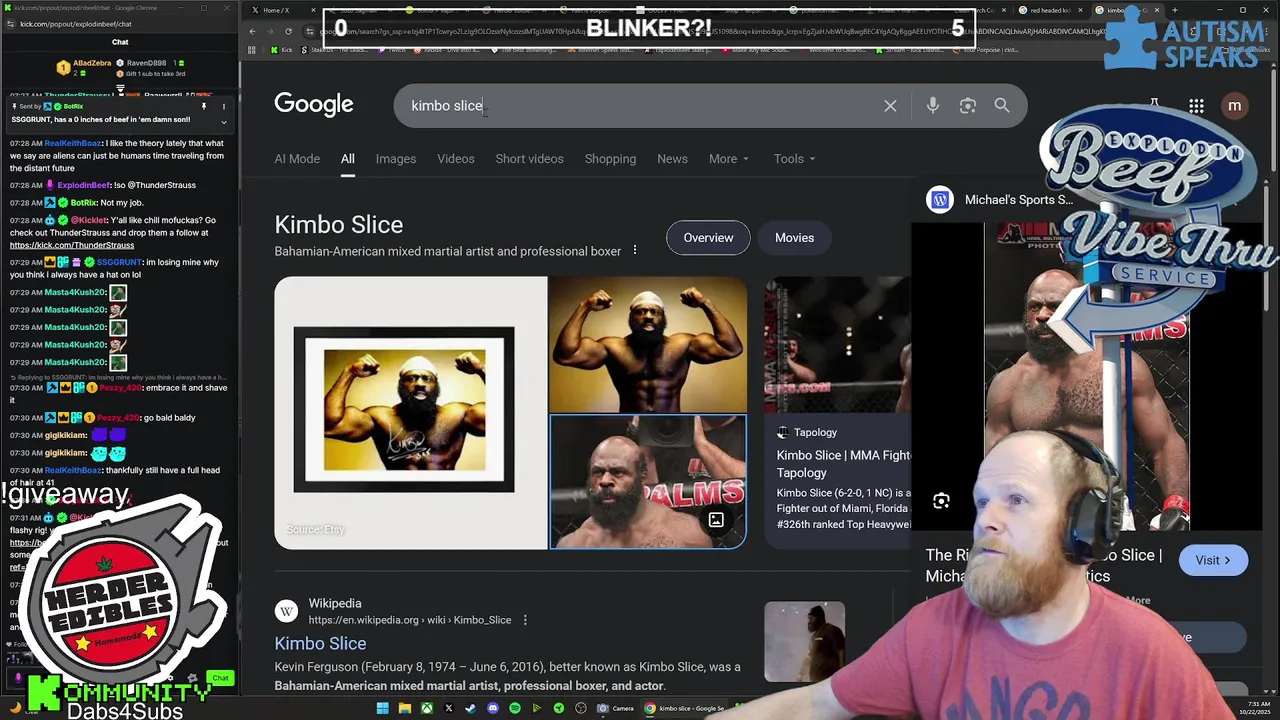
Task: Launch Steam from the taskbar
Action: click(471, 708)
